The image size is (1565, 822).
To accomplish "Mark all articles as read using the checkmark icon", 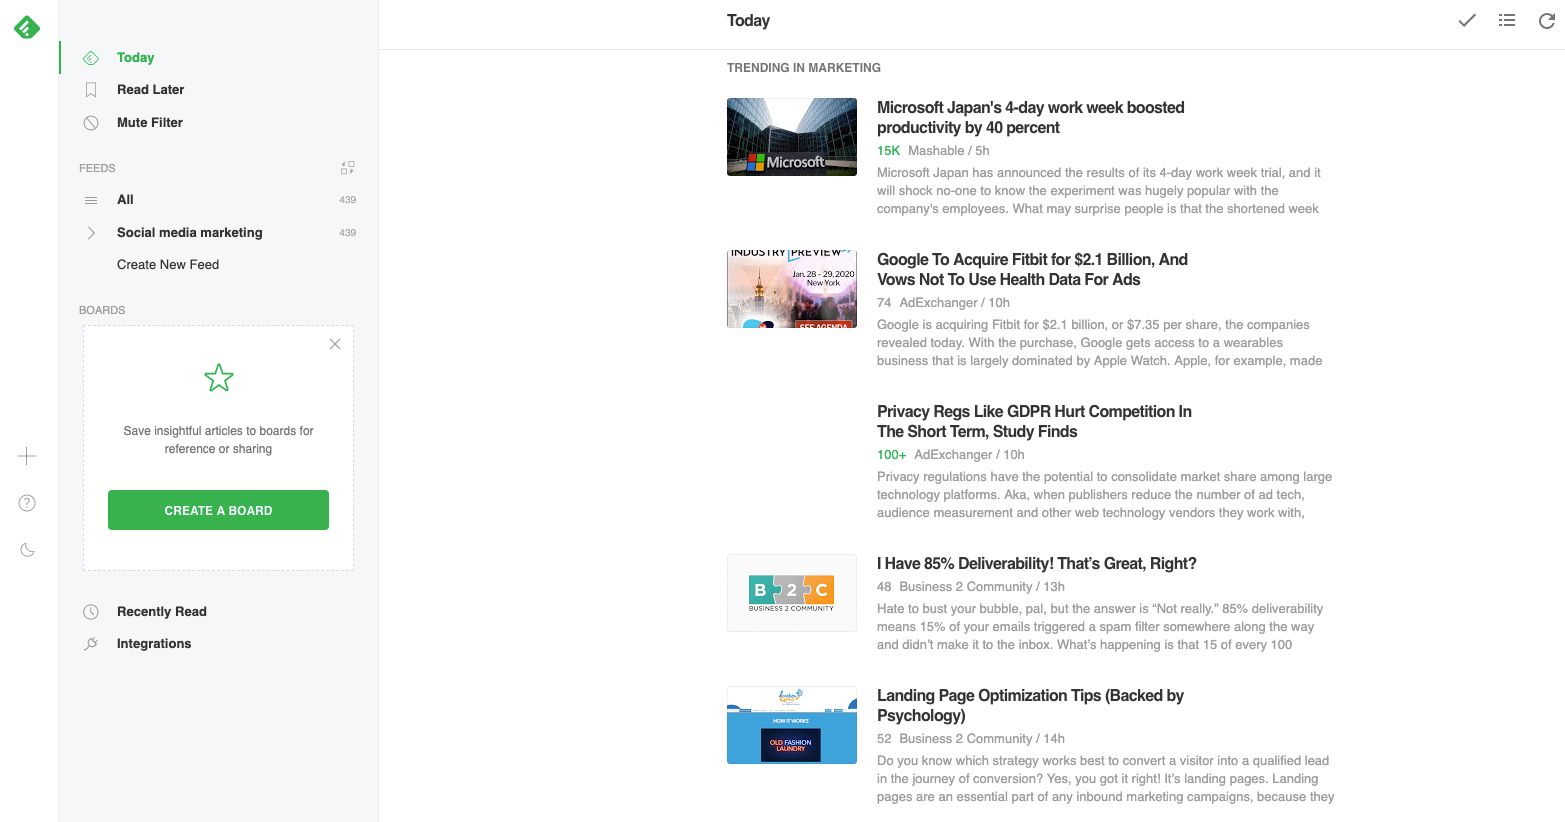I will [x=1466, y=20].
